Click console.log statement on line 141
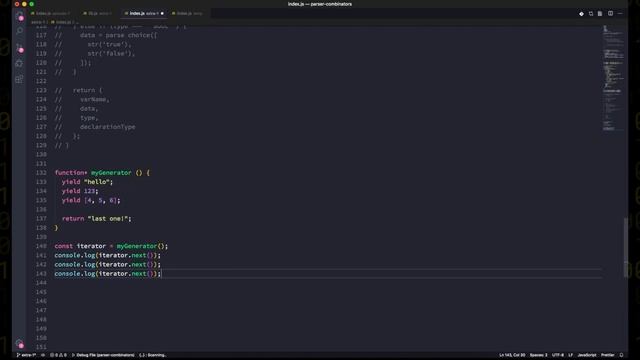Screen dimensions: 640x360 (x=107, y=256)
